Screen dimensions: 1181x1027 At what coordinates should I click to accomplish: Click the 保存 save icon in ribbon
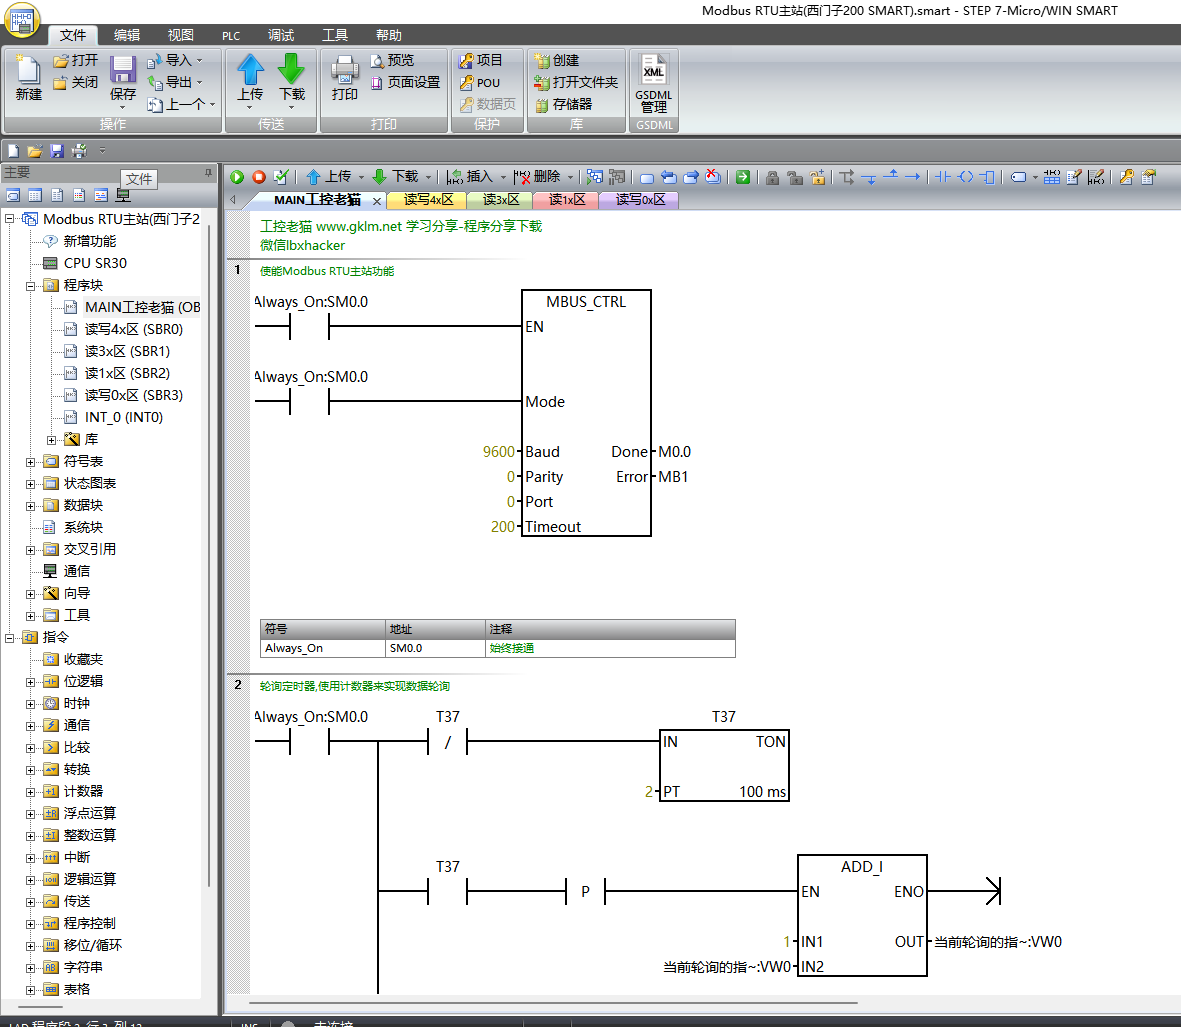coord(123,72)
